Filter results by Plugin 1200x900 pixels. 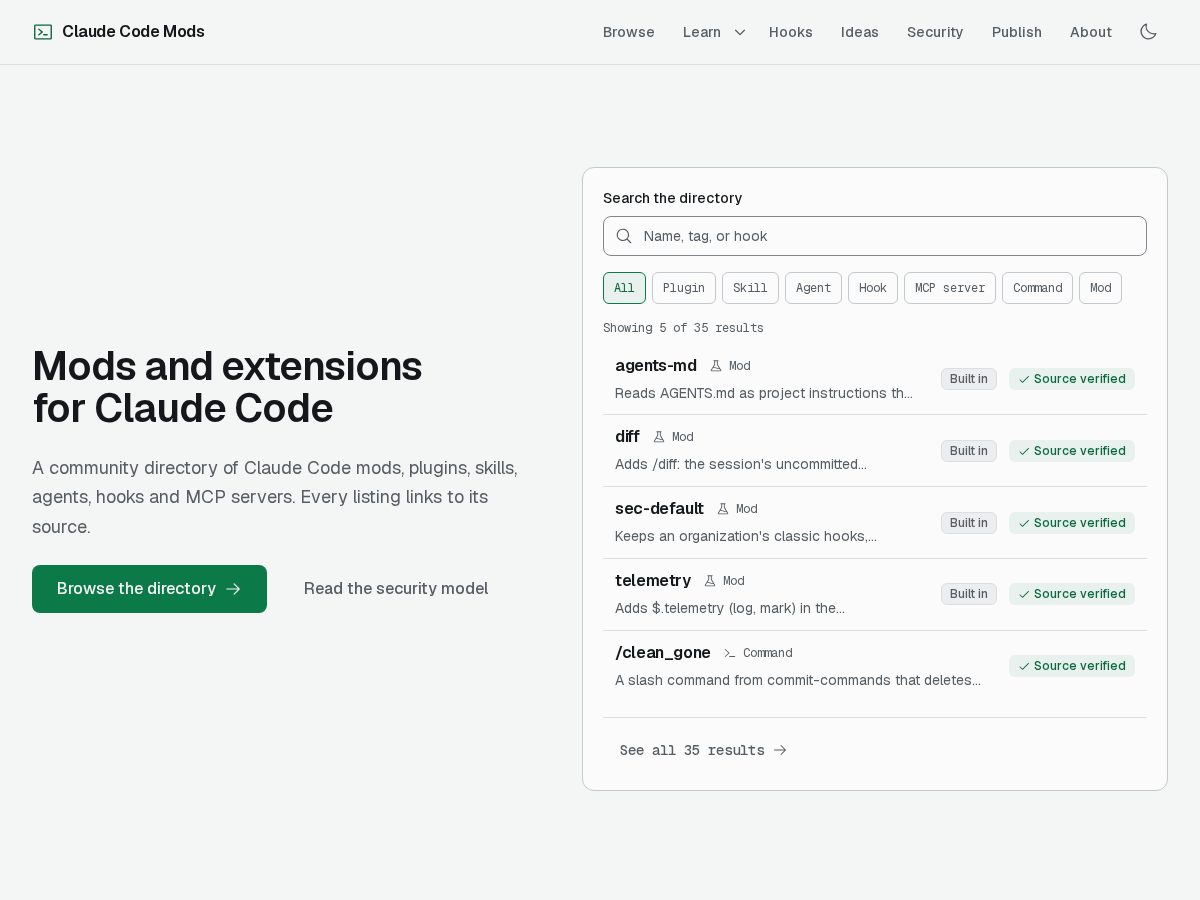click(x=684, y=288)
